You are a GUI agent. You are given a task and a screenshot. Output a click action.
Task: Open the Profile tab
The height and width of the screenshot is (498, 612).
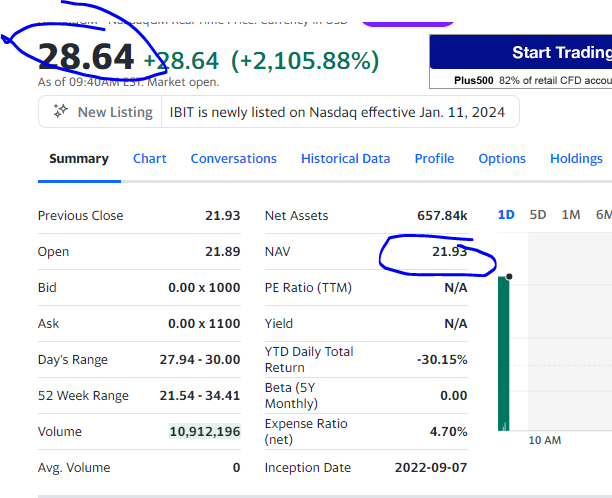coord(434,158)
